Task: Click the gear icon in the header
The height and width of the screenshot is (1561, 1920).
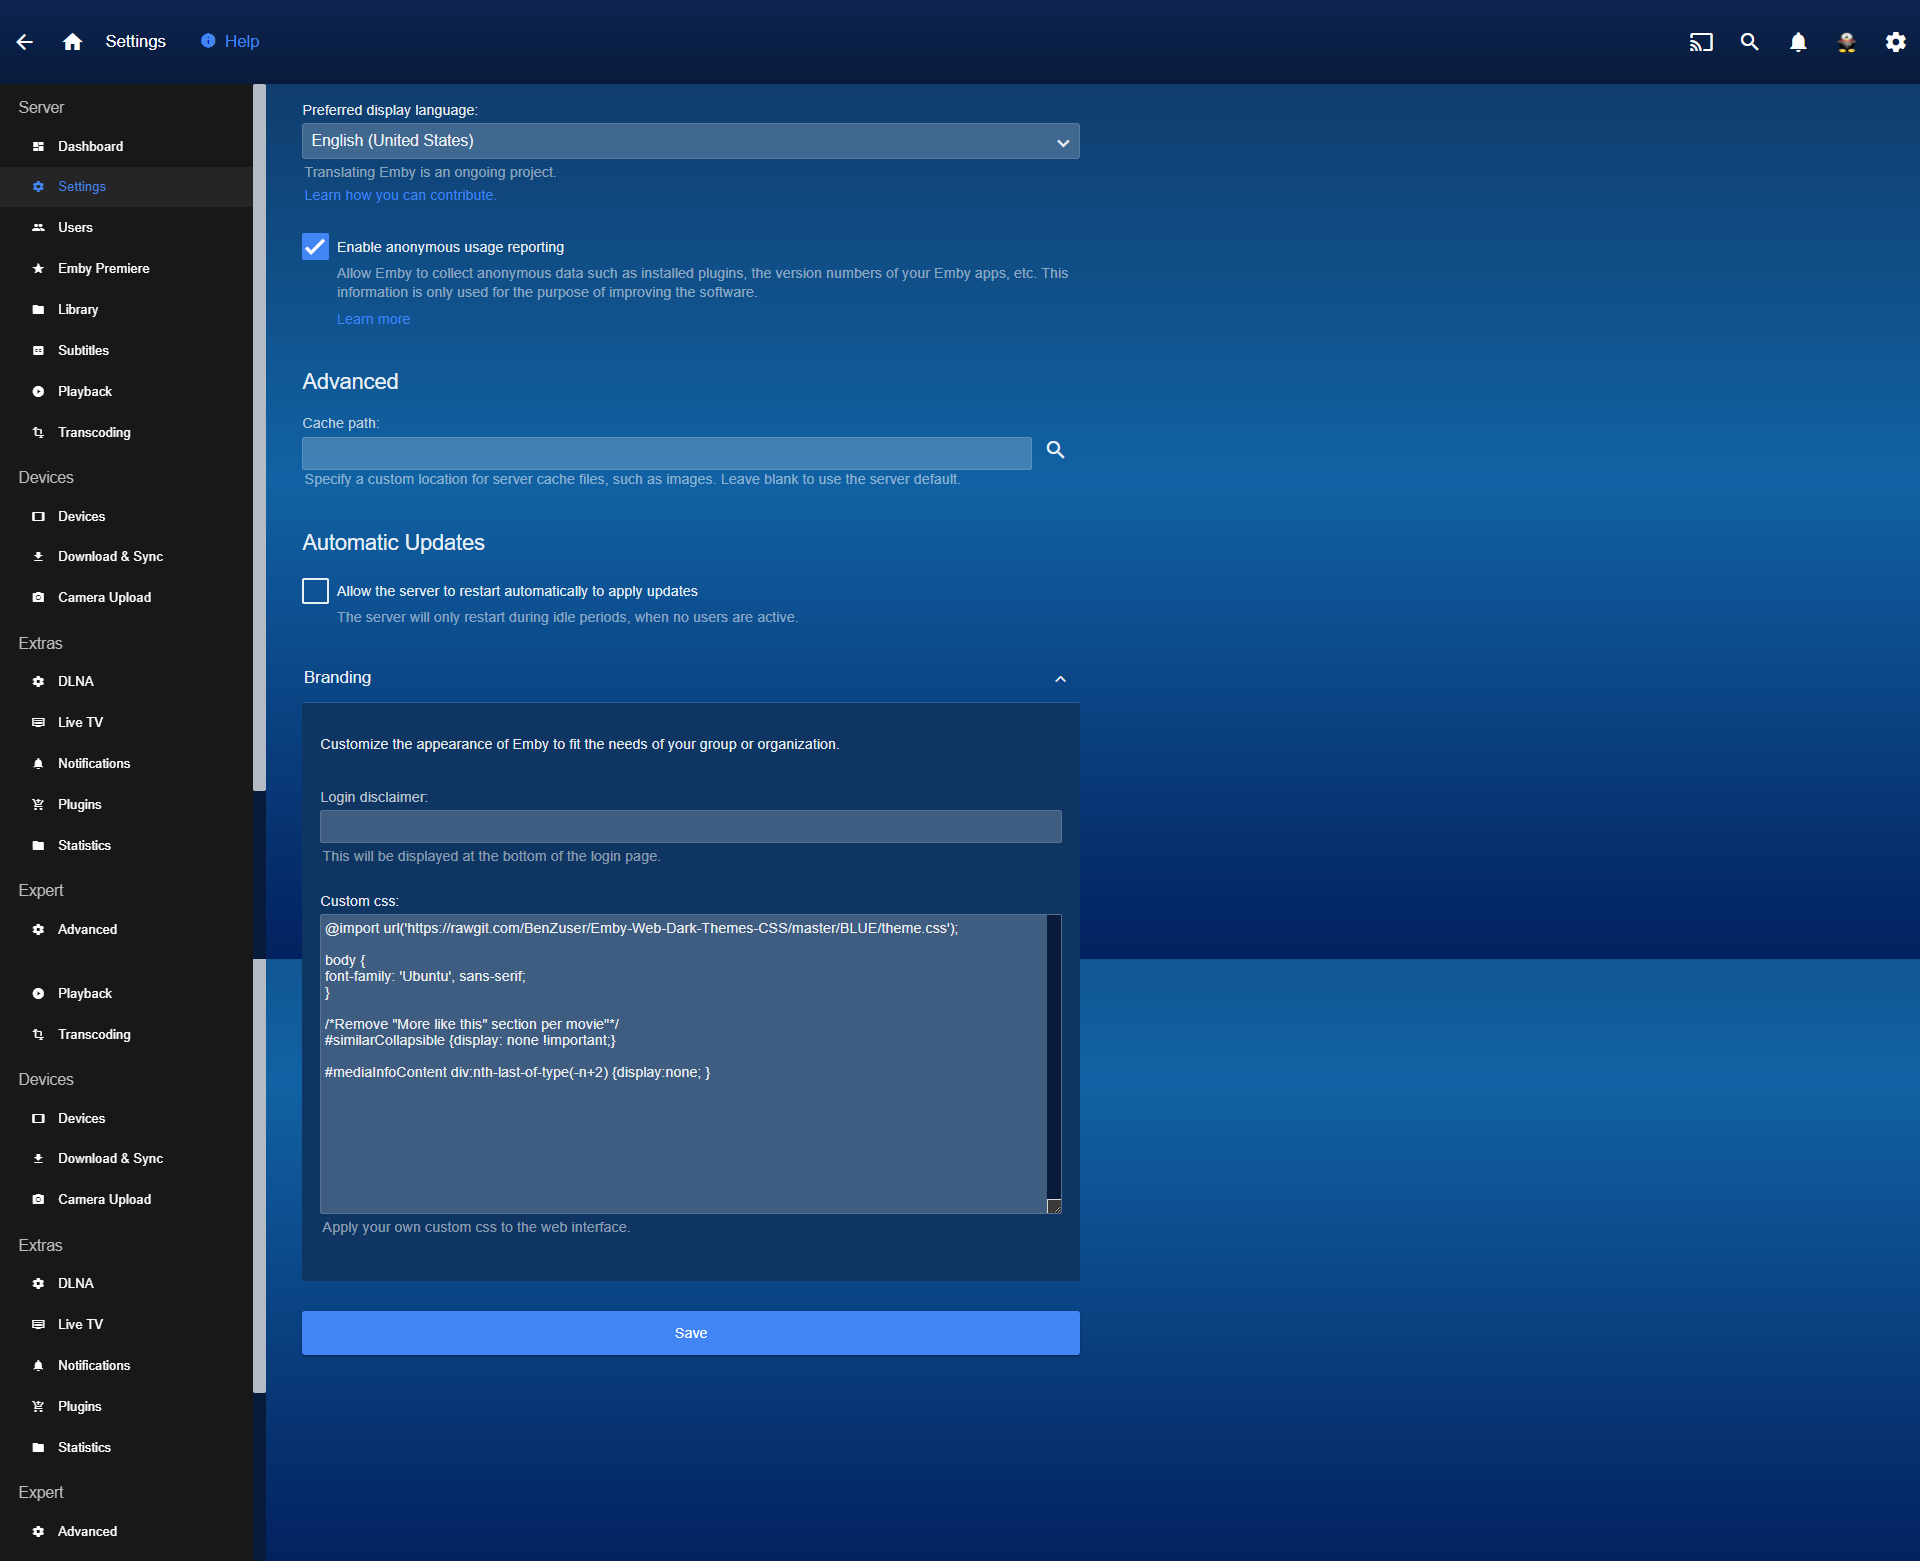Action: point(1895,42)
